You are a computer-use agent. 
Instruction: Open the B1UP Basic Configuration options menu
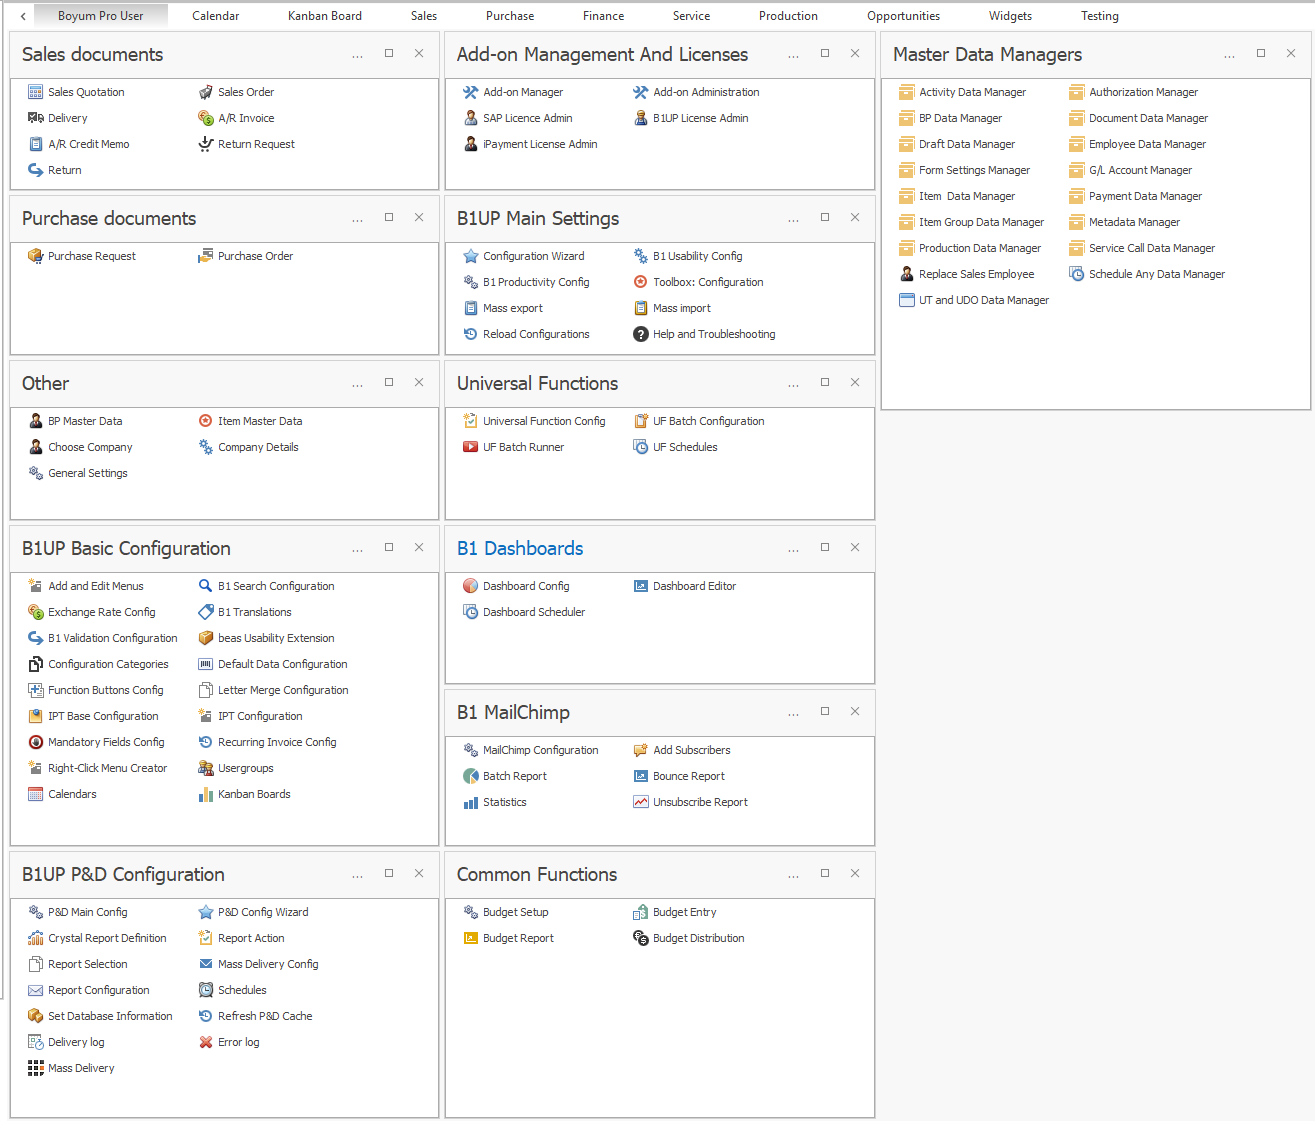point(357,550)
